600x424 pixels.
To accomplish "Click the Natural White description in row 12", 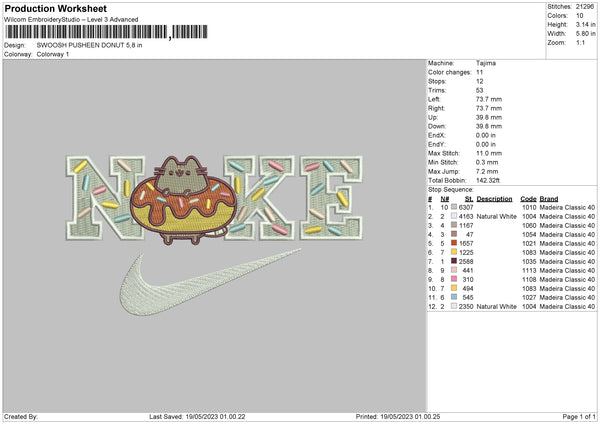I will pos(497,307).
